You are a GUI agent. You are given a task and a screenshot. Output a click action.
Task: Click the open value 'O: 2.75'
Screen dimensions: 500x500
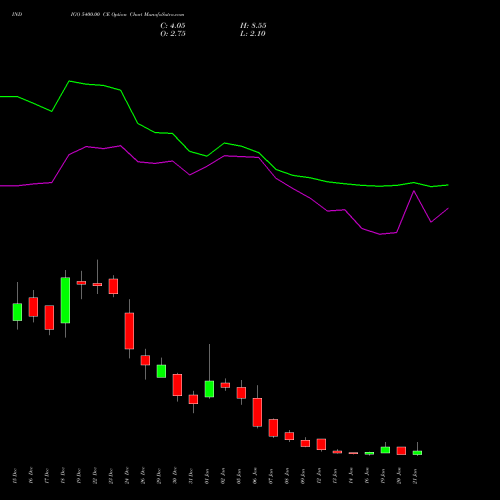point(173,34)
